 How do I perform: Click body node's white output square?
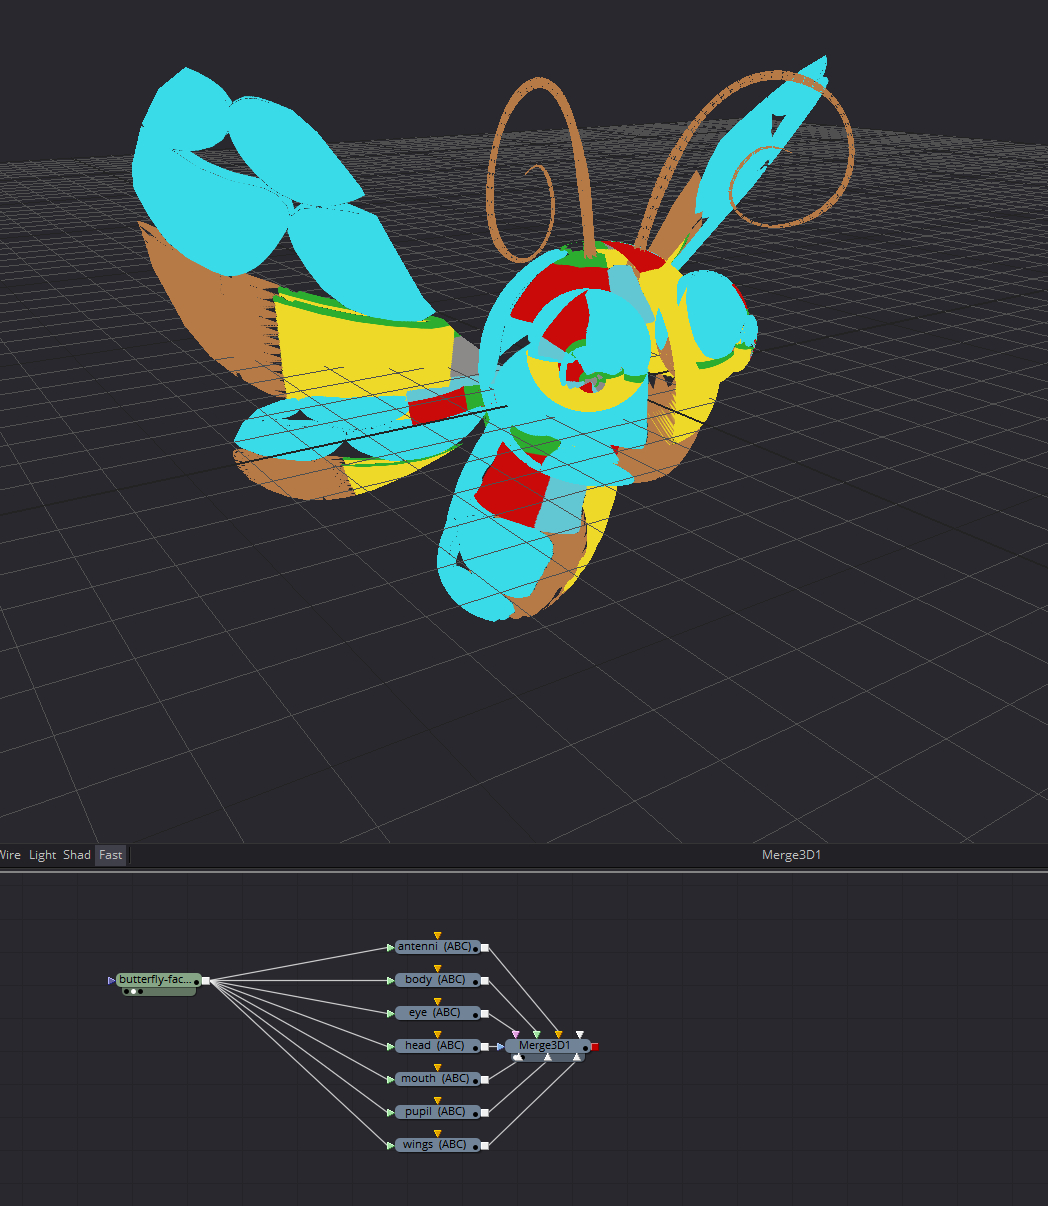pos(485,980)
